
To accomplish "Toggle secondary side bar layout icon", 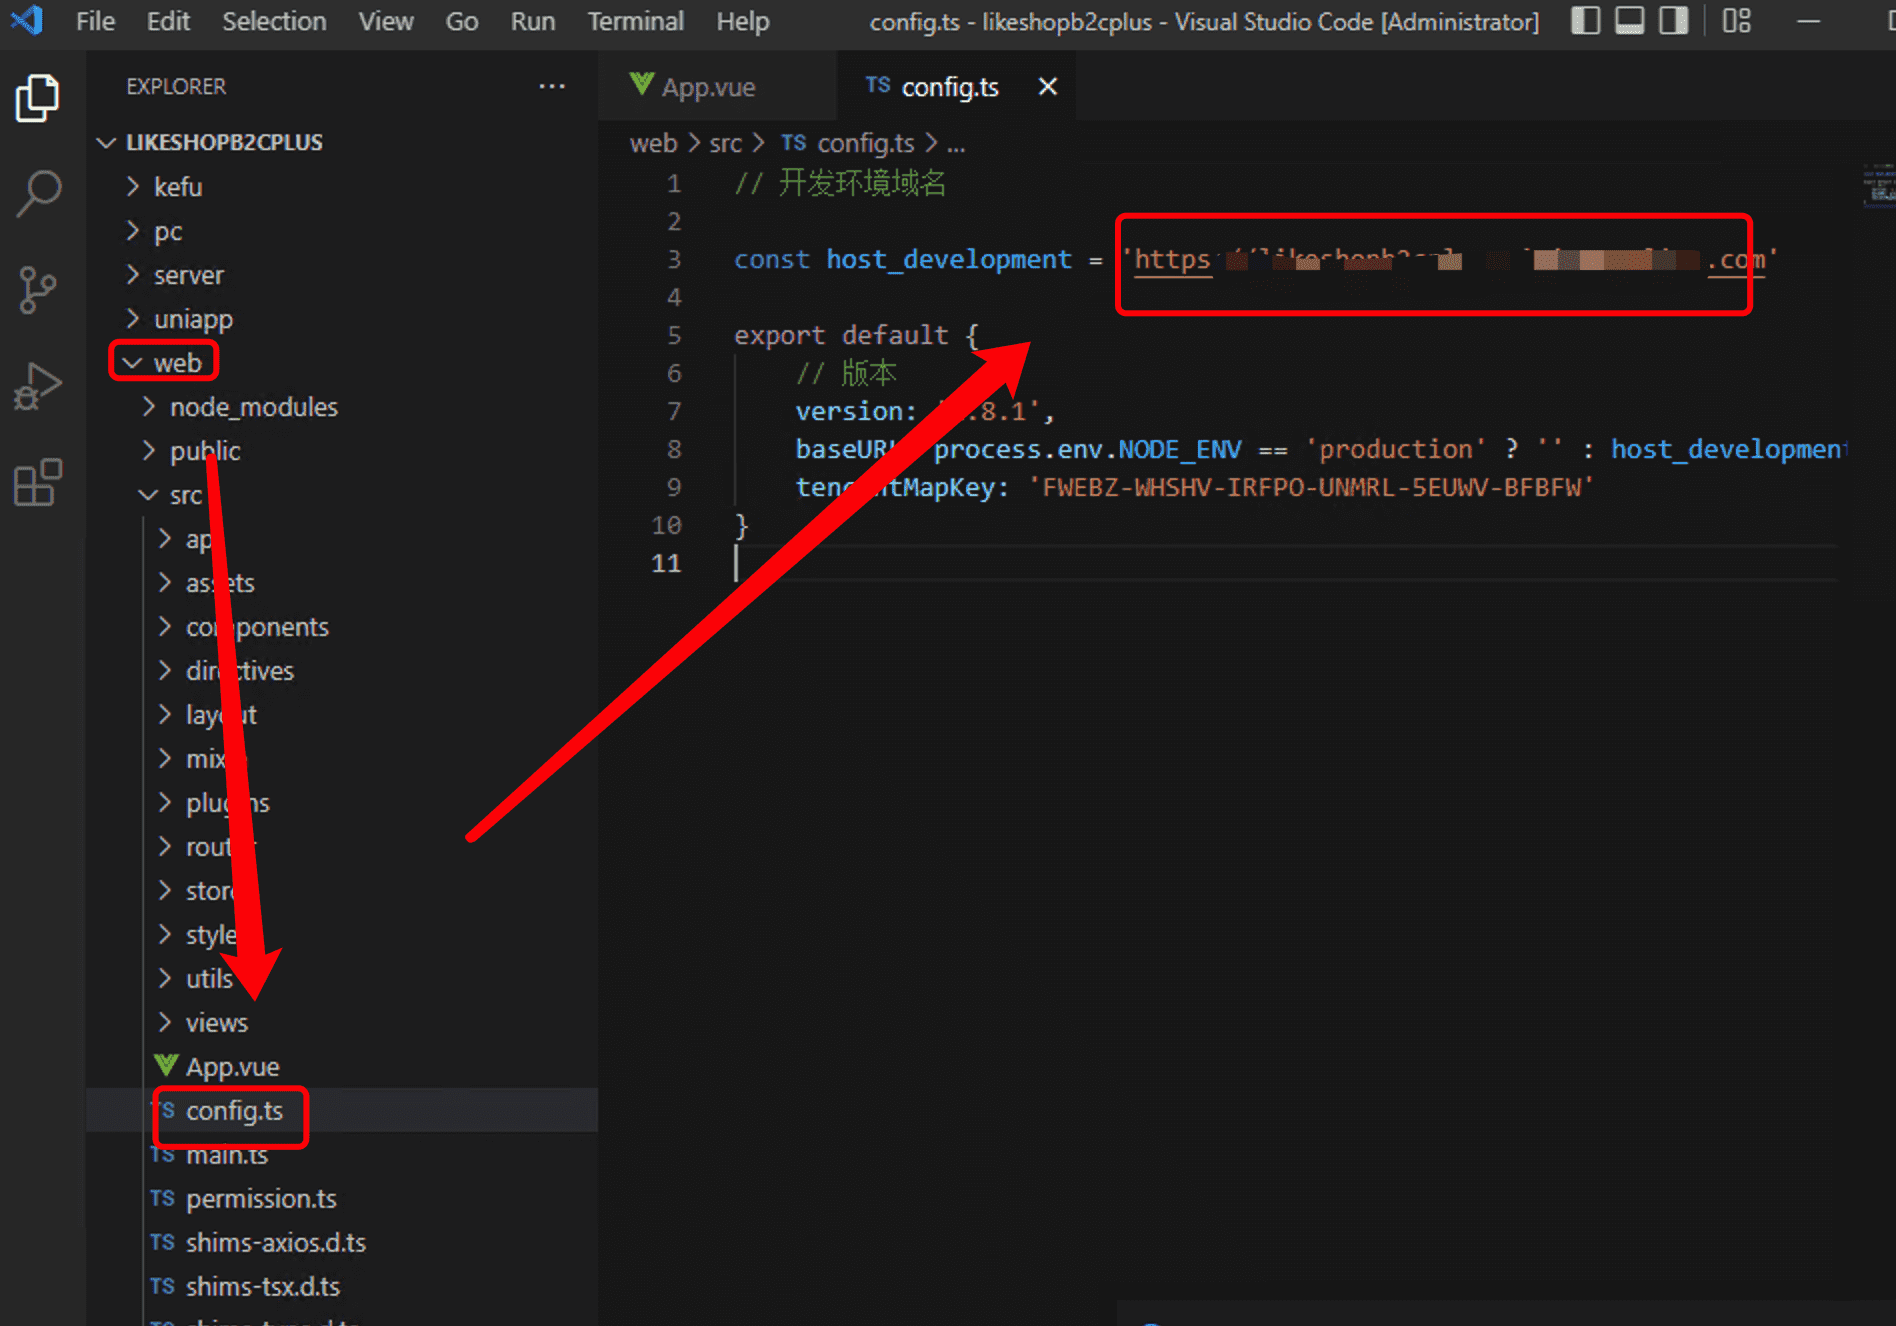I will click(1673, 20).
